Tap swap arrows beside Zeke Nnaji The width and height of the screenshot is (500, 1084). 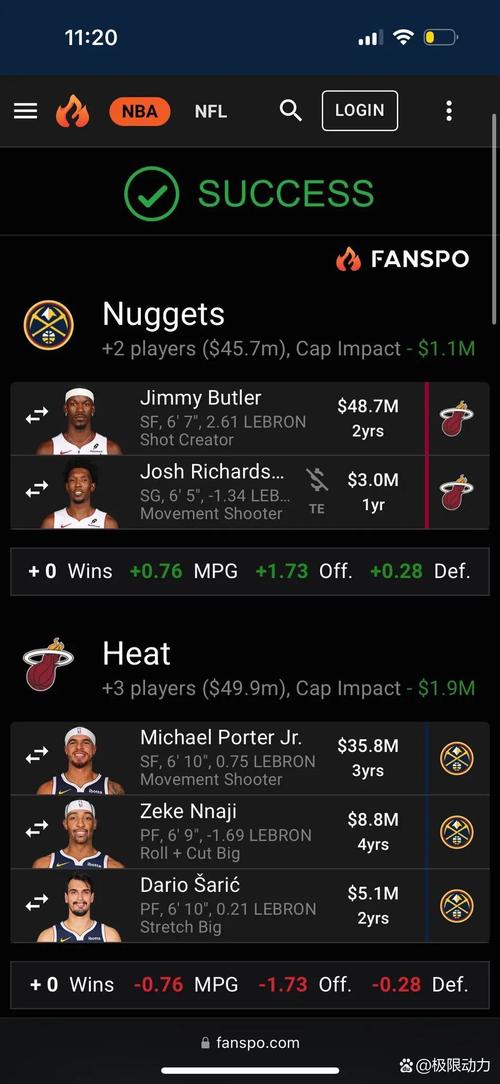click(x=36, y=828)
